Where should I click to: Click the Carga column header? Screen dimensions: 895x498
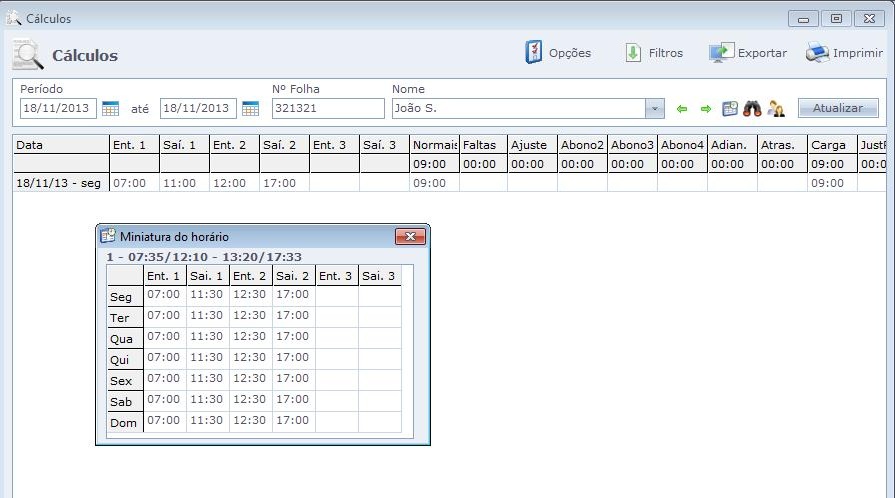(831, 145)
